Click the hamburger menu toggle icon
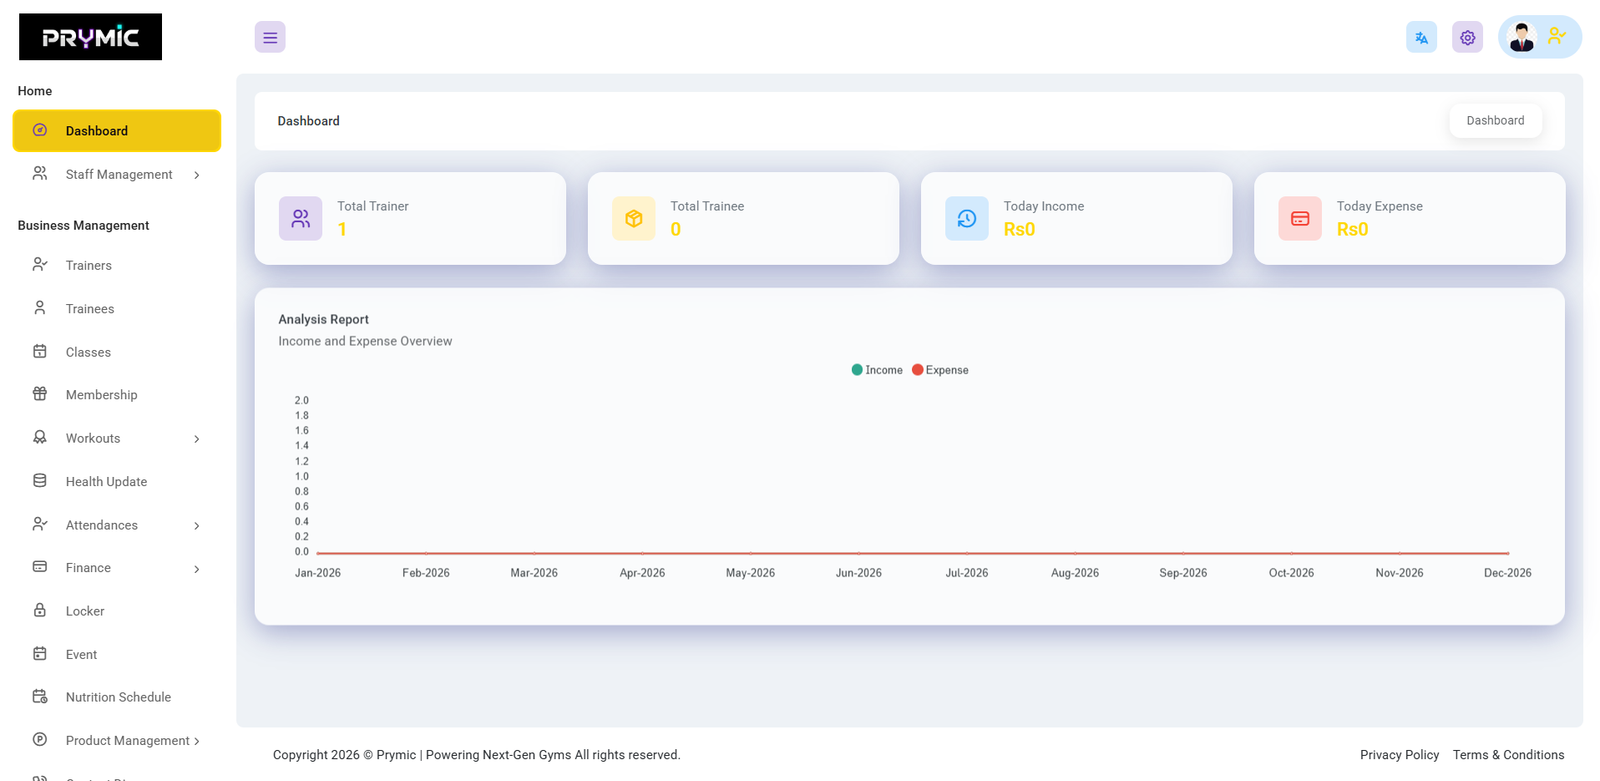The height and width of the screenshot is (781, 1600). pyautogui.click(x=270, y=37)
